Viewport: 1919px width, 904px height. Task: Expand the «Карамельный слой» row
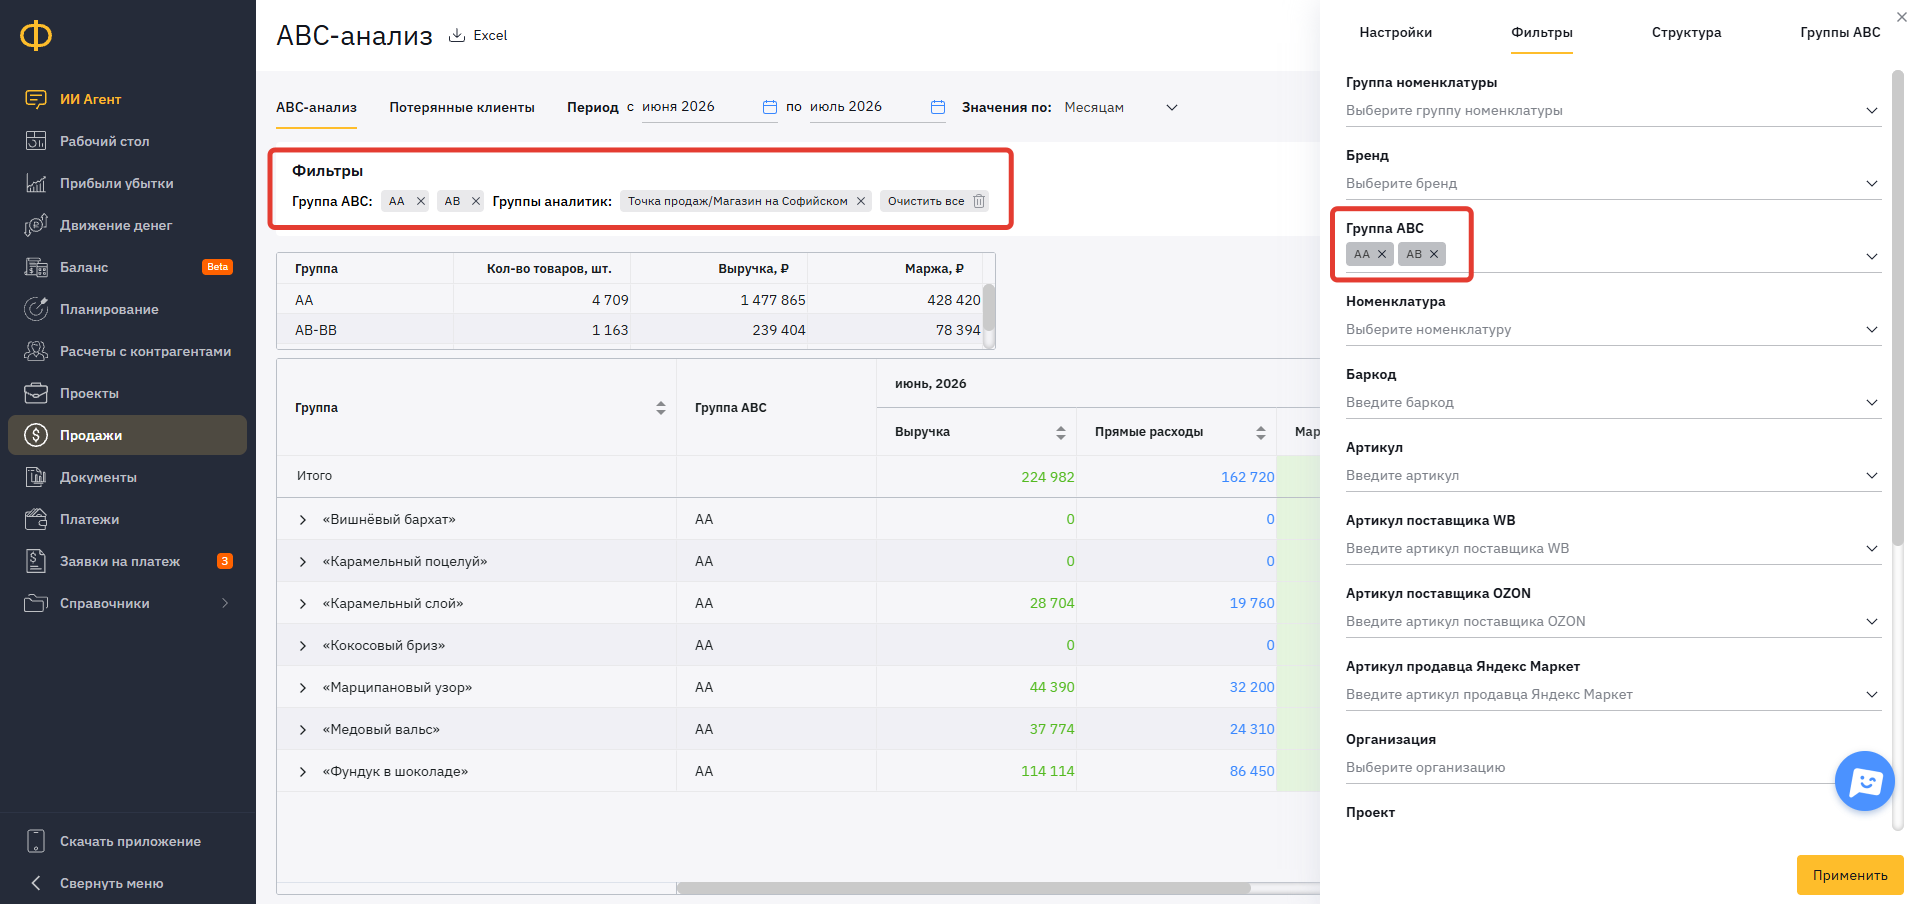[303, 604]
